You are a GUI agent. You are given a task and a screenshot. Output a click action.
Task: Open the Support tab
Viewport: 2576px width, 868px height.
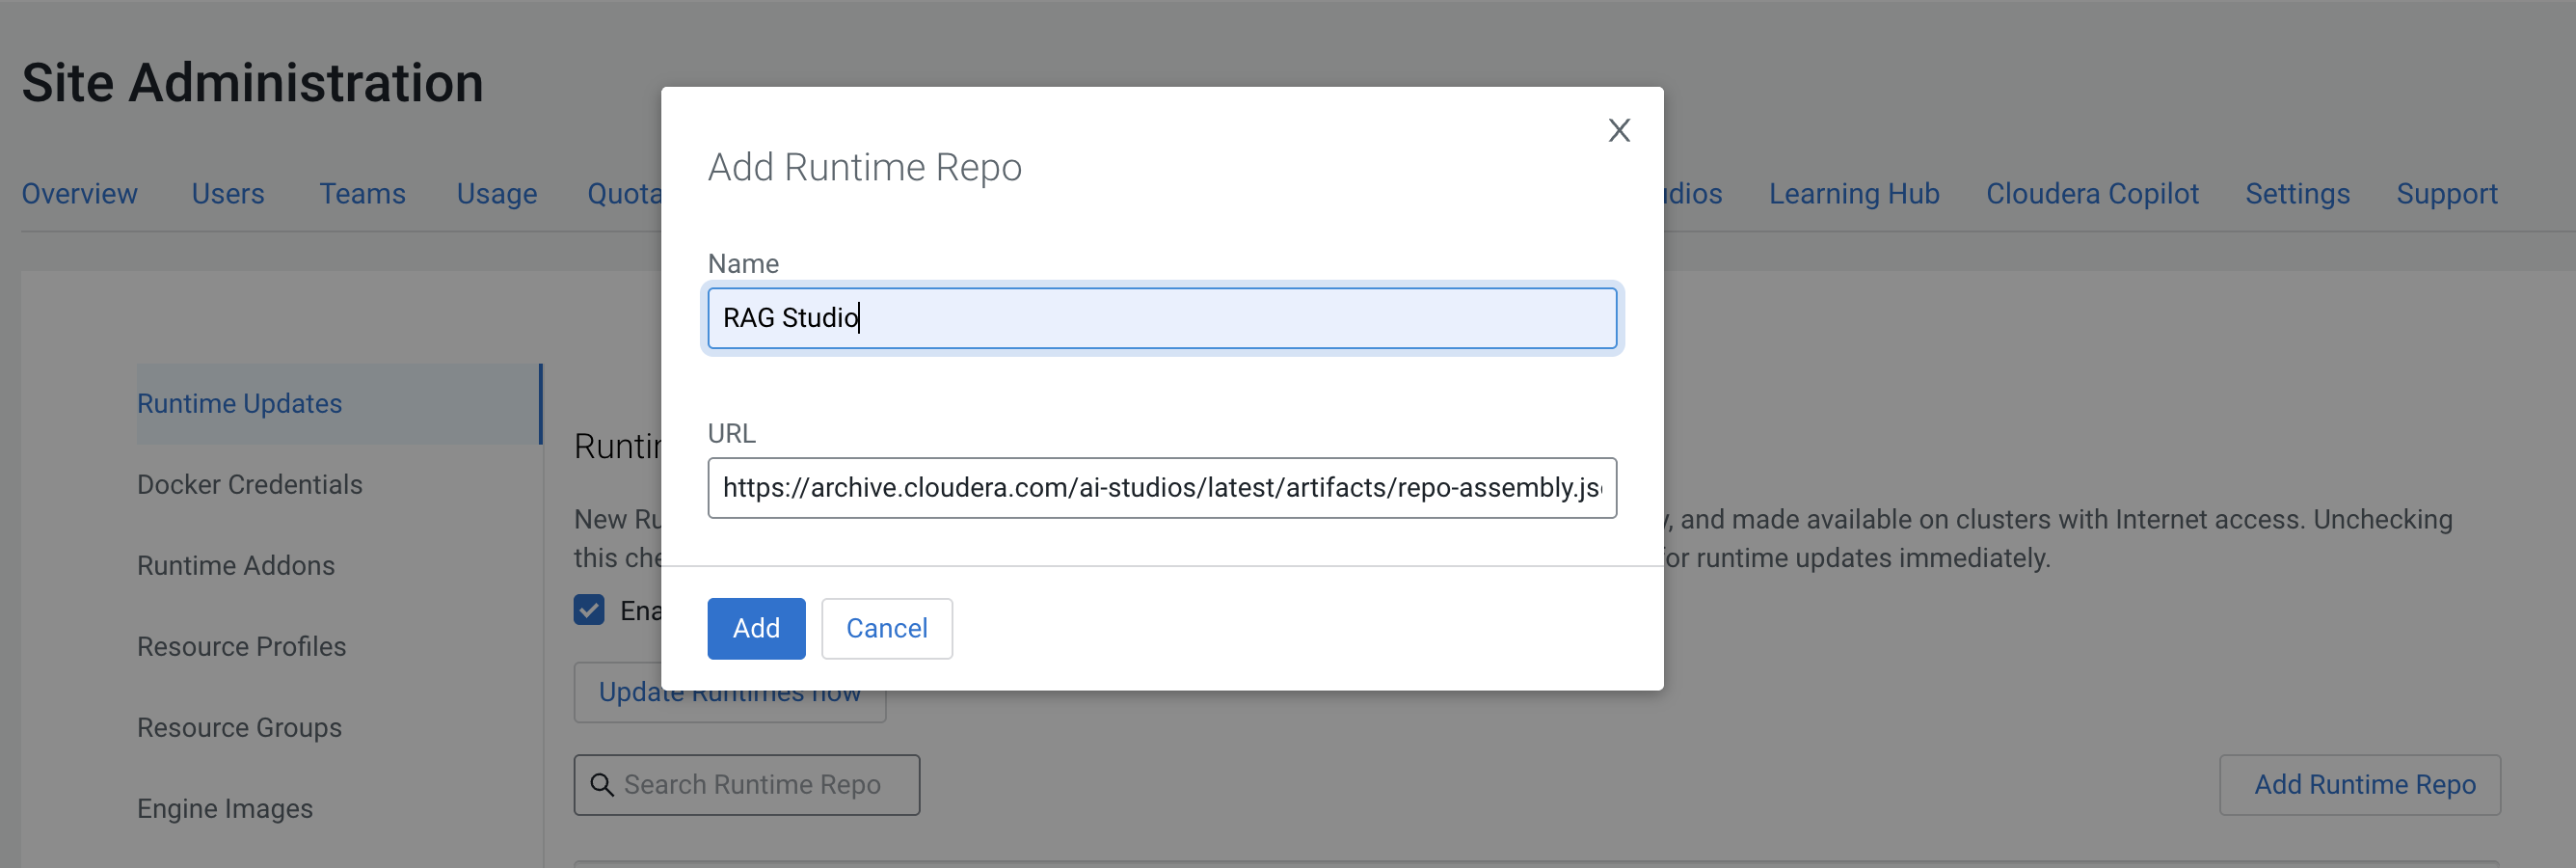pyautogui.click(x=2446, y=194)
